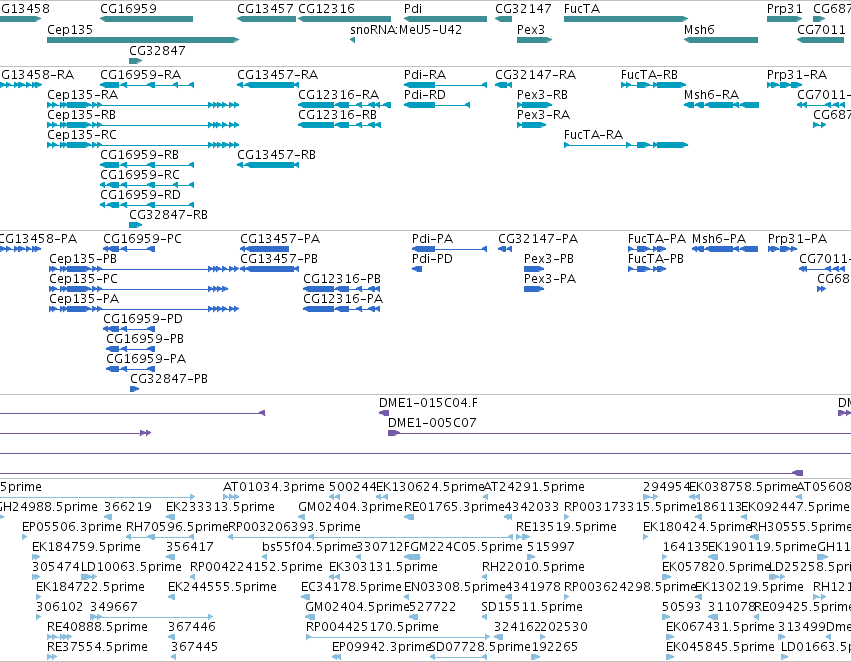Screen dimensions: 851x662
Task: Click transcript Prp31-RA label
Action: [x=797, y=75]
